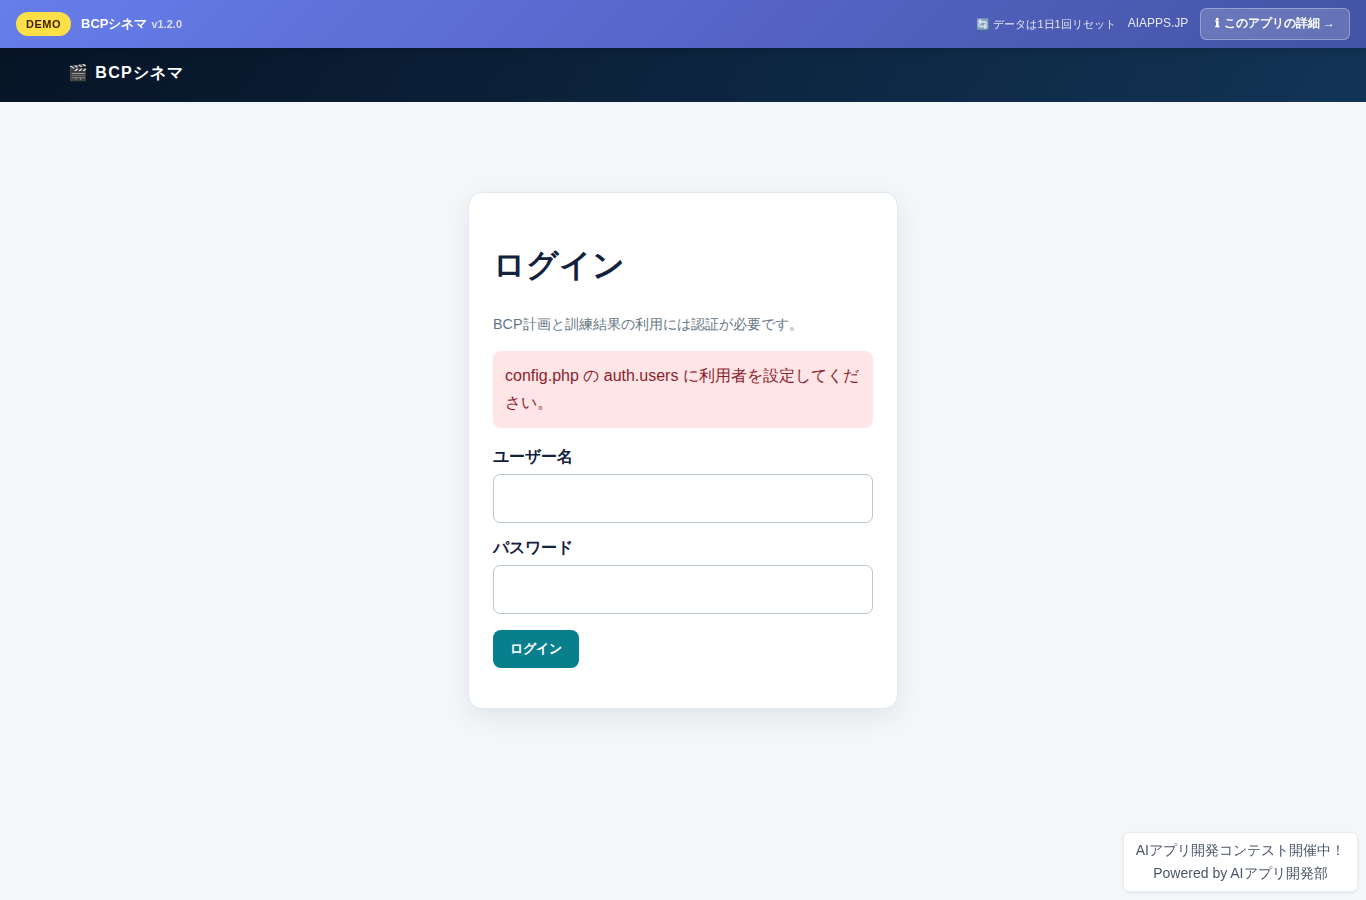Click the ユーザー名 input field
Screen dimensions: 1366x900
(x=683, y=498)
